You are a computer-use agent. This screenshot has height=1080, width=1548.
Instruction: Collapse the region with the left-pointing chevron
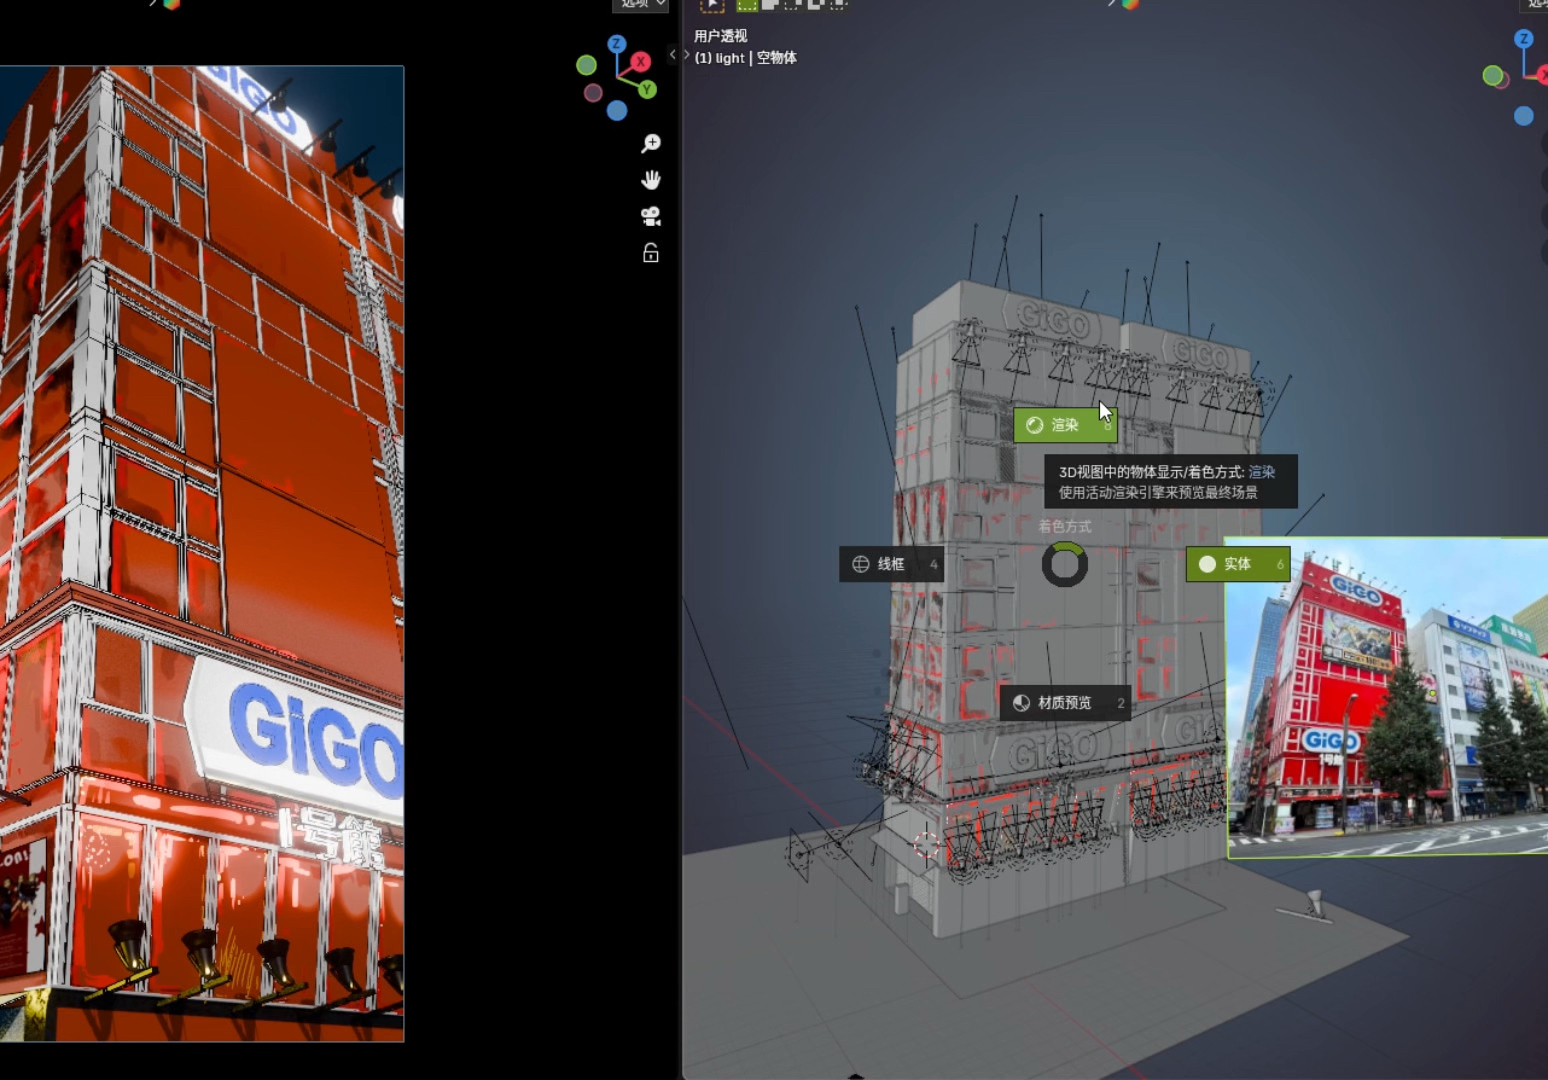672,55
